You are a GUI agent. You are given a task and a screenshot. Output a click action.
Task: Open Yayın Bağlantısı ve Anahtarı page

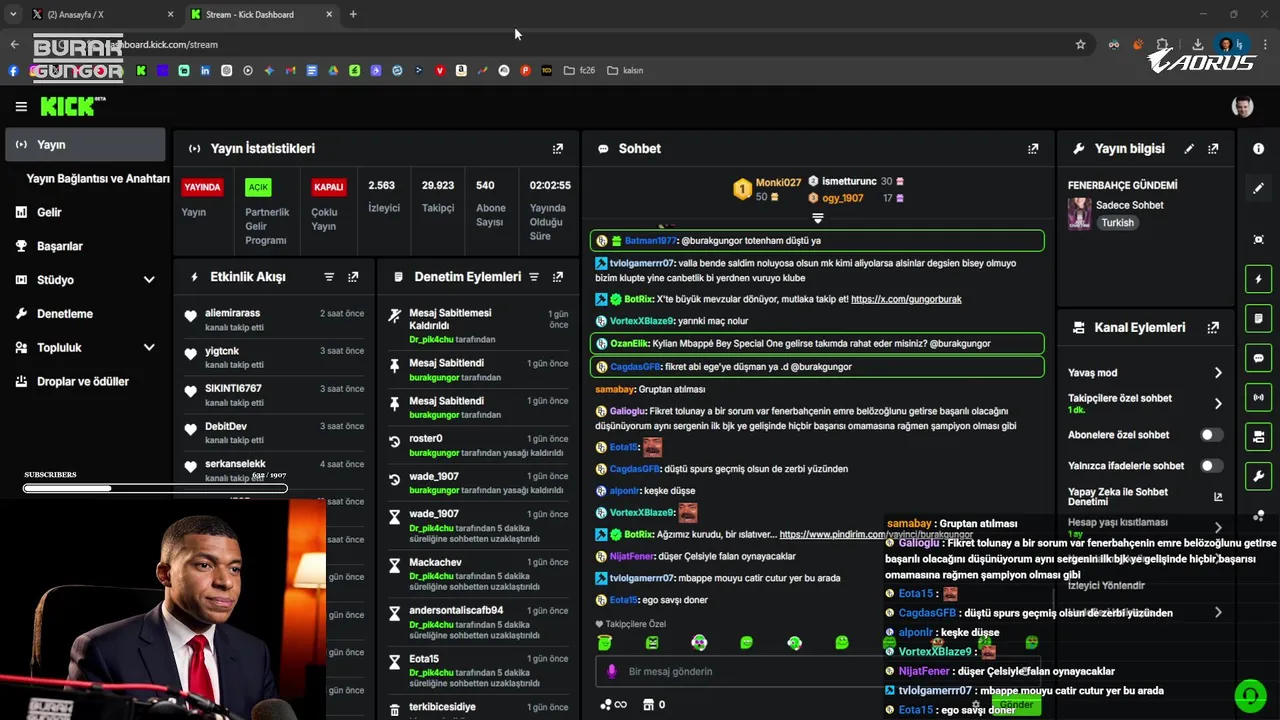coord(98,179)
